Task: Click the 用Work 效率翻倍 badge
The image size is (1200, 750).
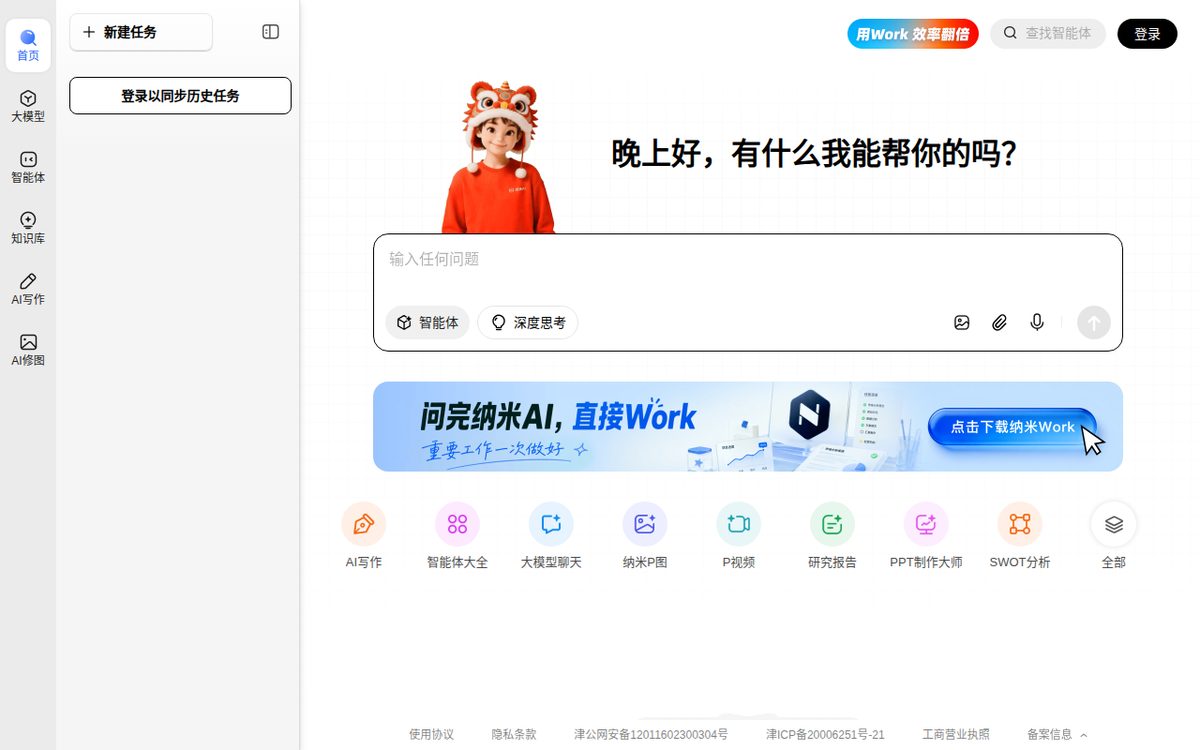Action: (x=913, y=34)
